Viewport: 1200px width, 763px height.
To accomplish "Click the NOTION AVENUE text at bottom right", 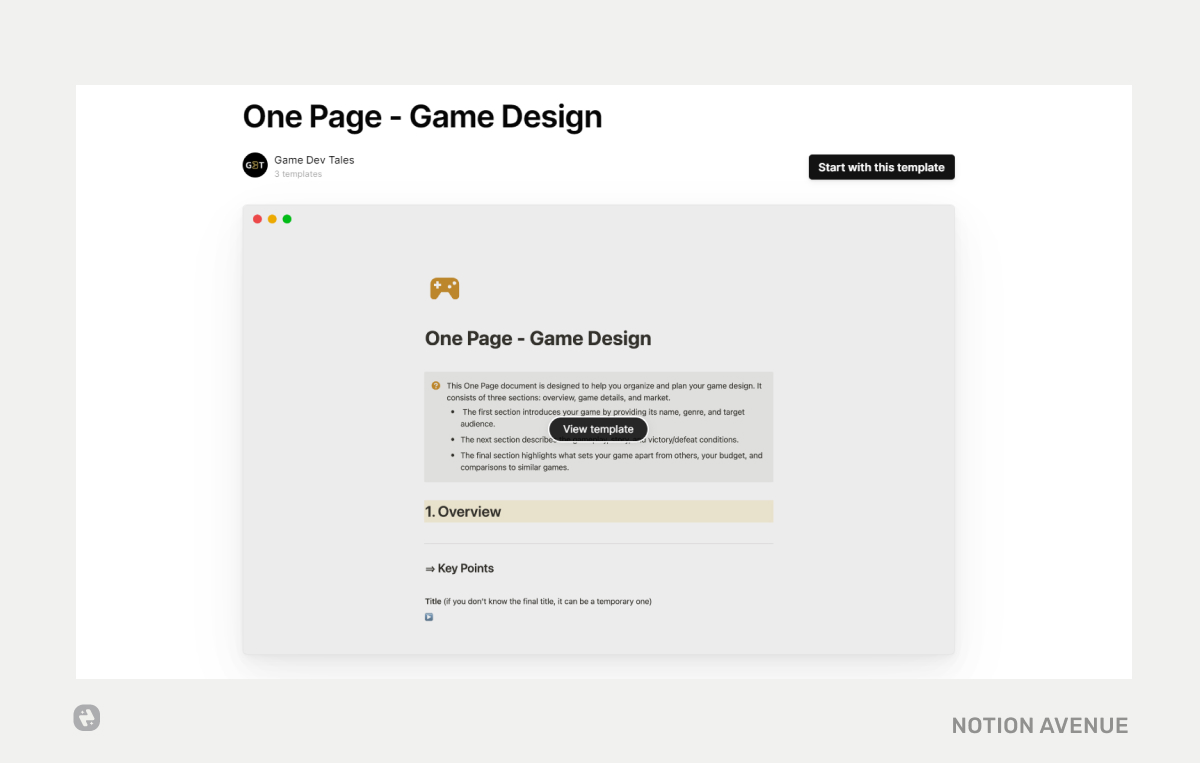I will 1039,725.
